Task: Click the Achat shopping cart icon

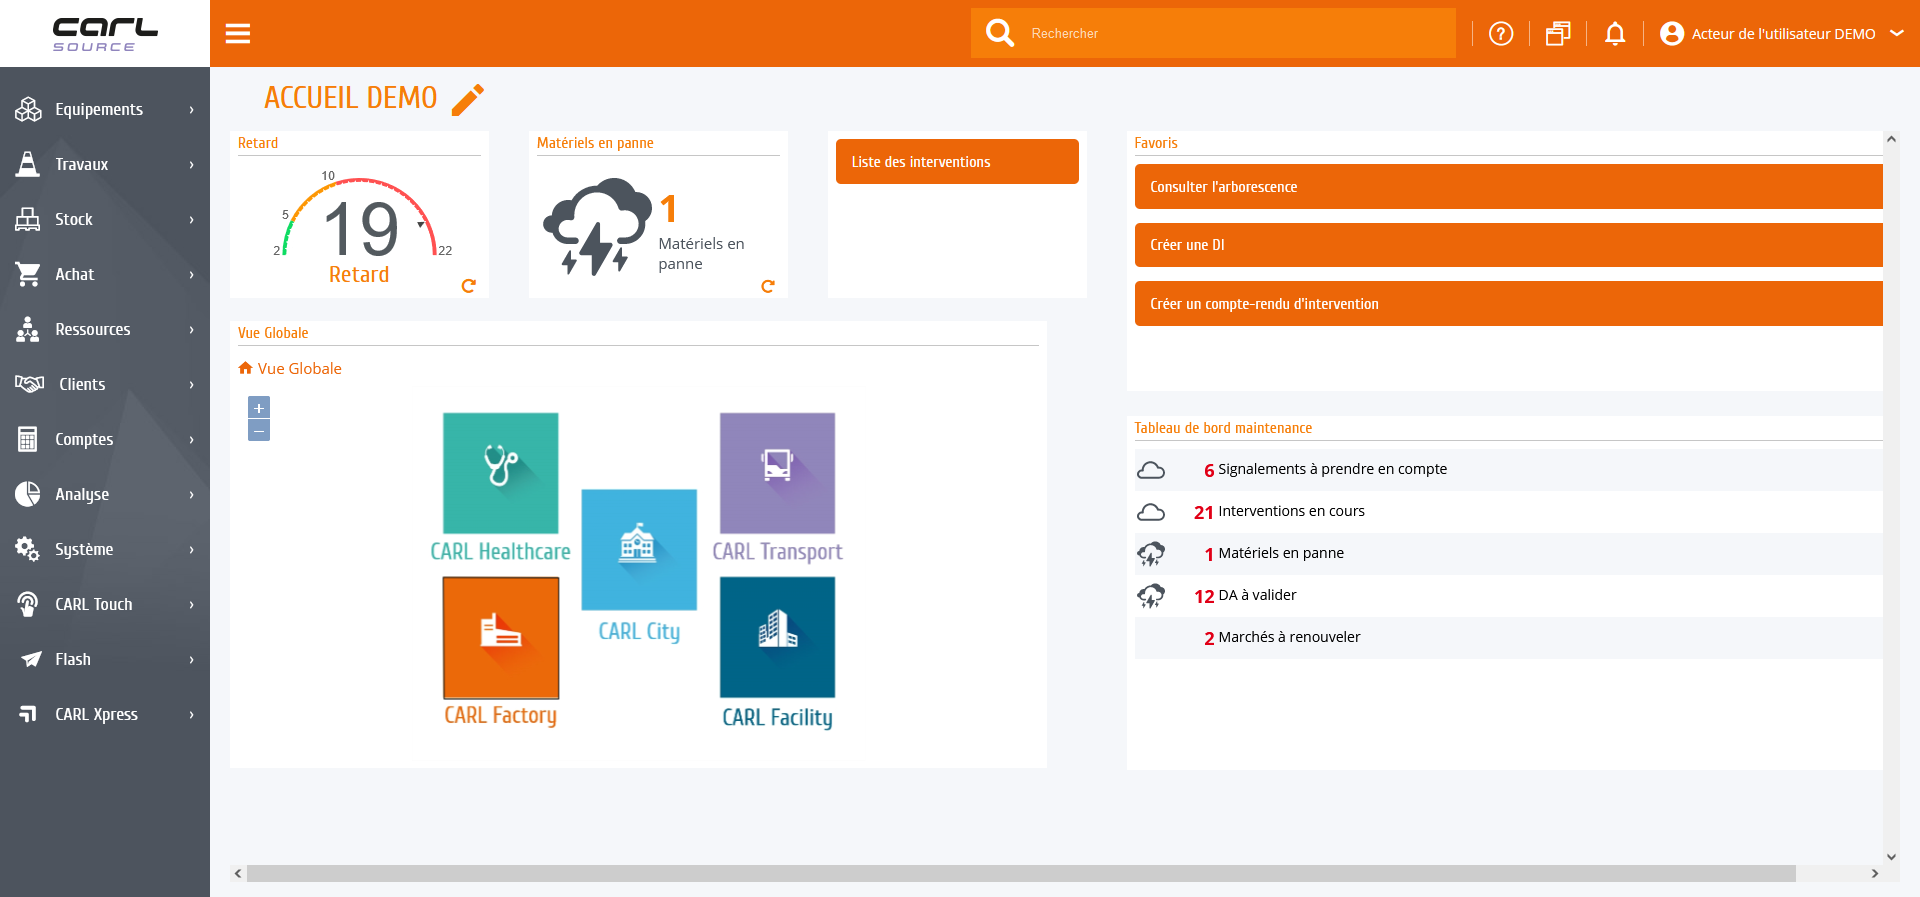Action: click(x=28, y=274)
